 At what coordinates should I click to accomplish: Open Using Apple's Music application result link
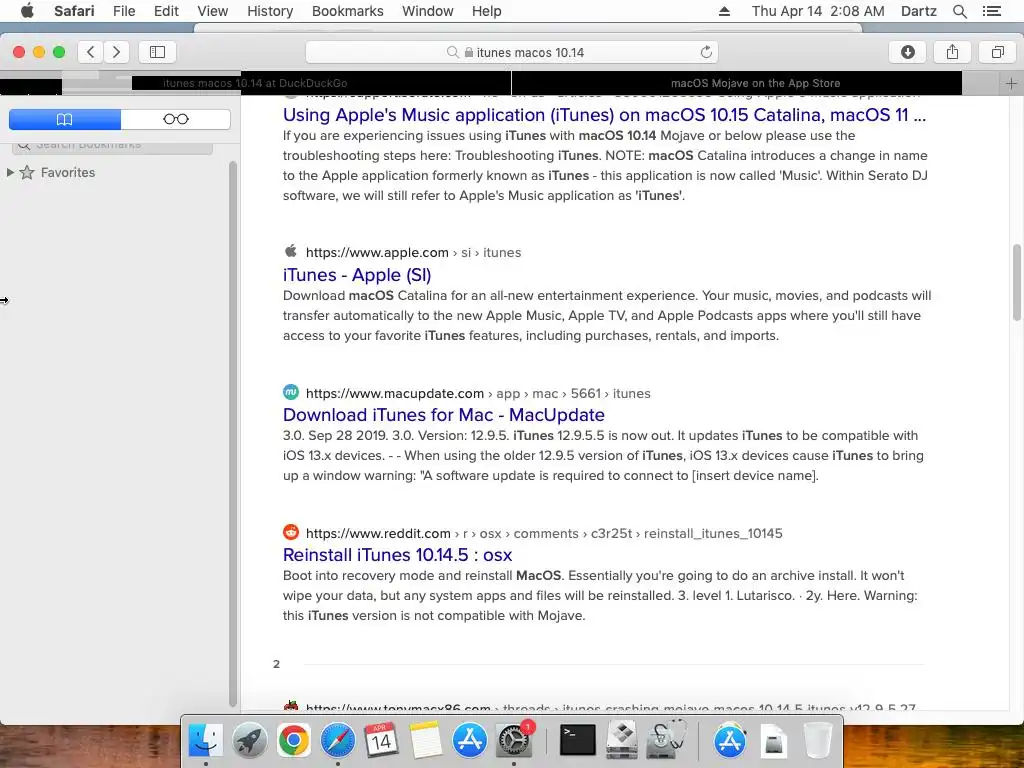(604, 115)
